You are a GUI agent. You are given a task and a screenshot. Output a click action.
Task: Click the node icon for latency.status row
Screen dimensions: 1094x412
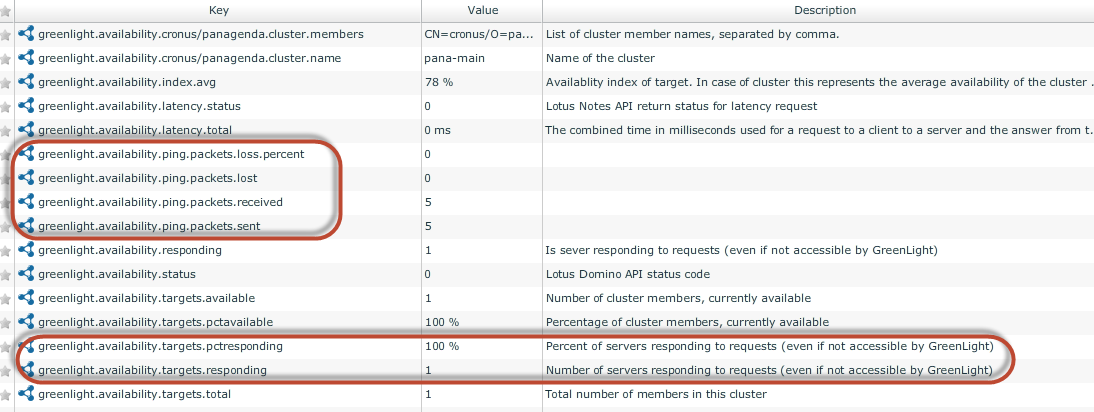(x=27, y=106)
